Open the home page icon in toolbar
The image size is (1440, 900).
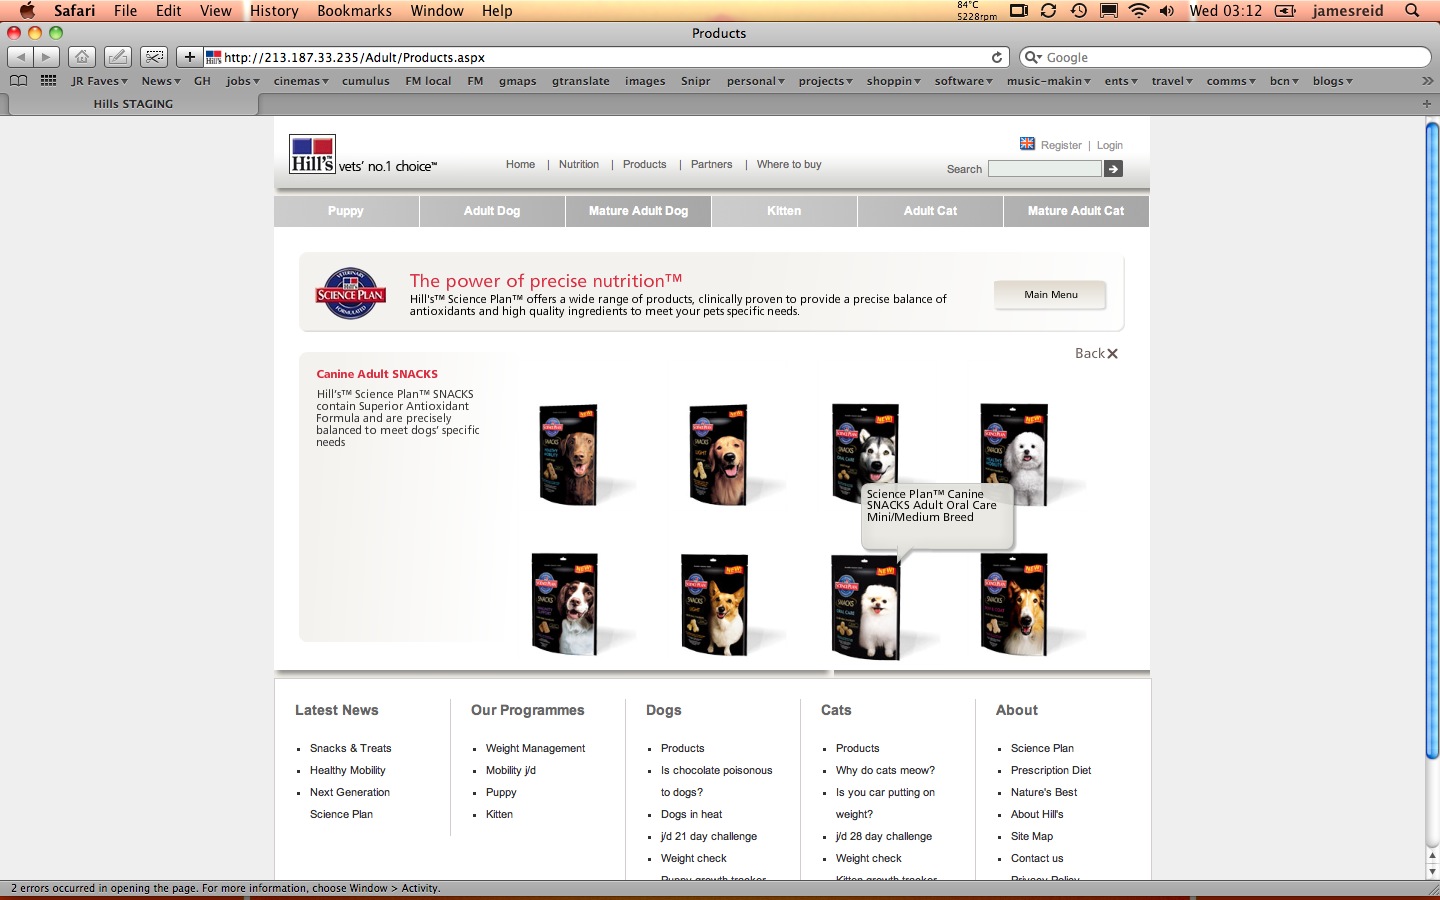coord(82,57)
